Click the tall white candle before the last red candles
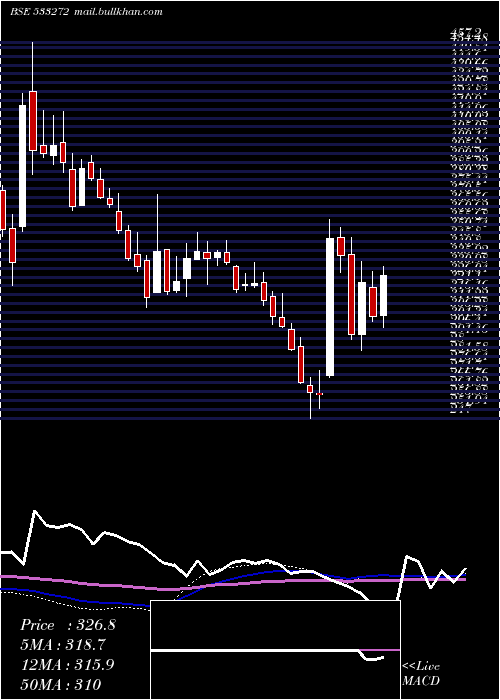This screenshot has width=500, height=700. point(330,307)
